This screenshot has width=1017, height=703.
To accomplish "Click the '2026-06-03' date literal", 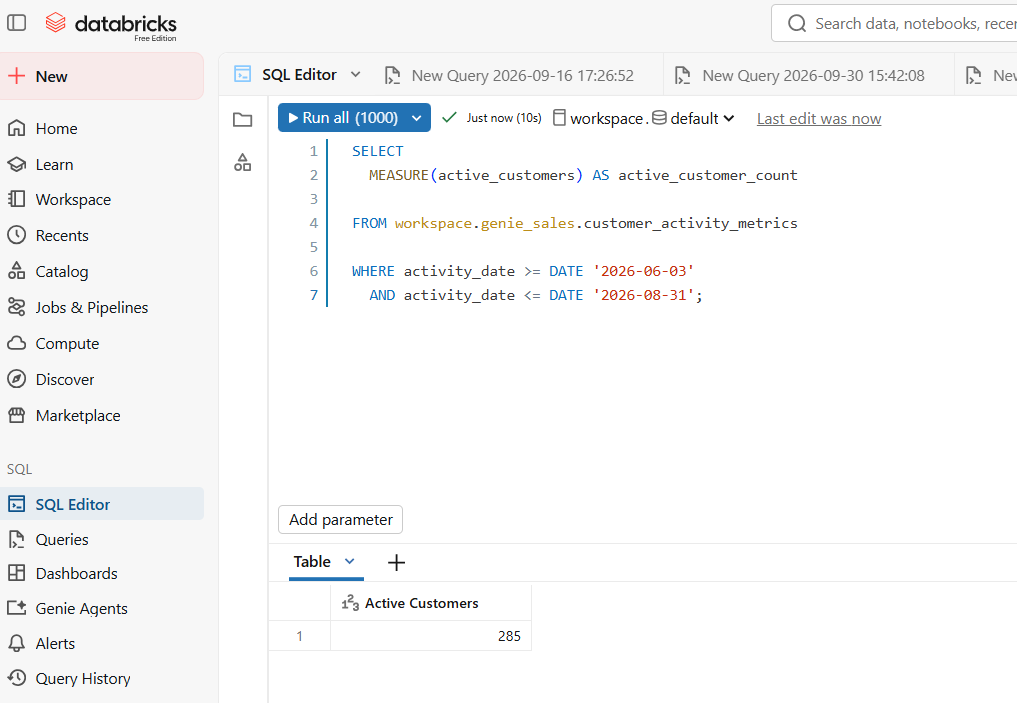I will [x=643, y=271].
